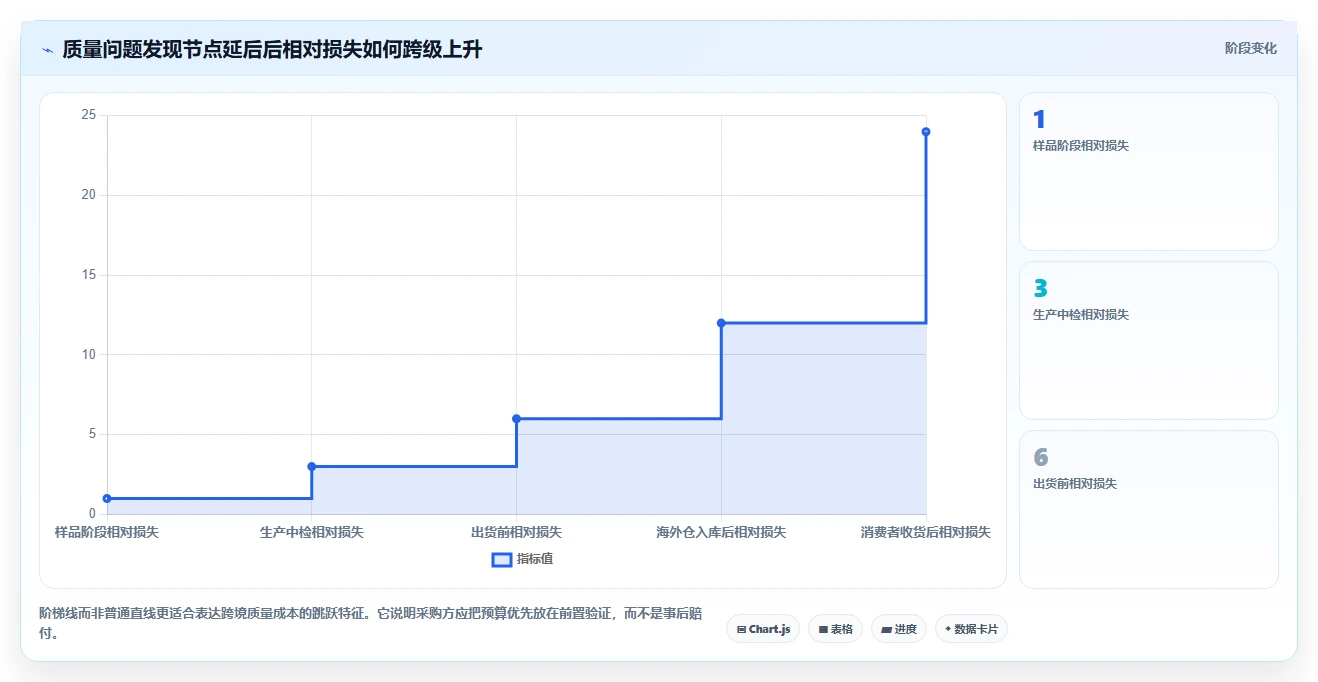Open the 样品阶段相对损失 summary card
This screenshot has height=682, width=1318.
tap(1148, 171)
